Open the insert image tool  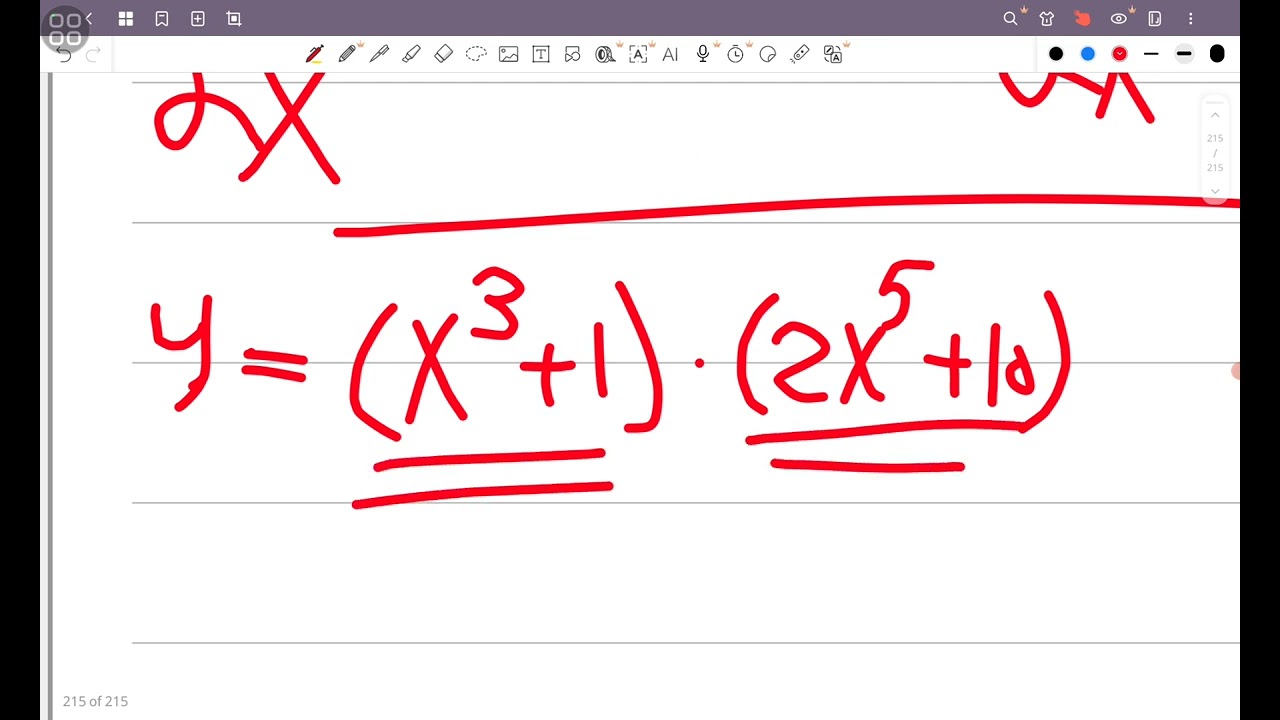509,54
